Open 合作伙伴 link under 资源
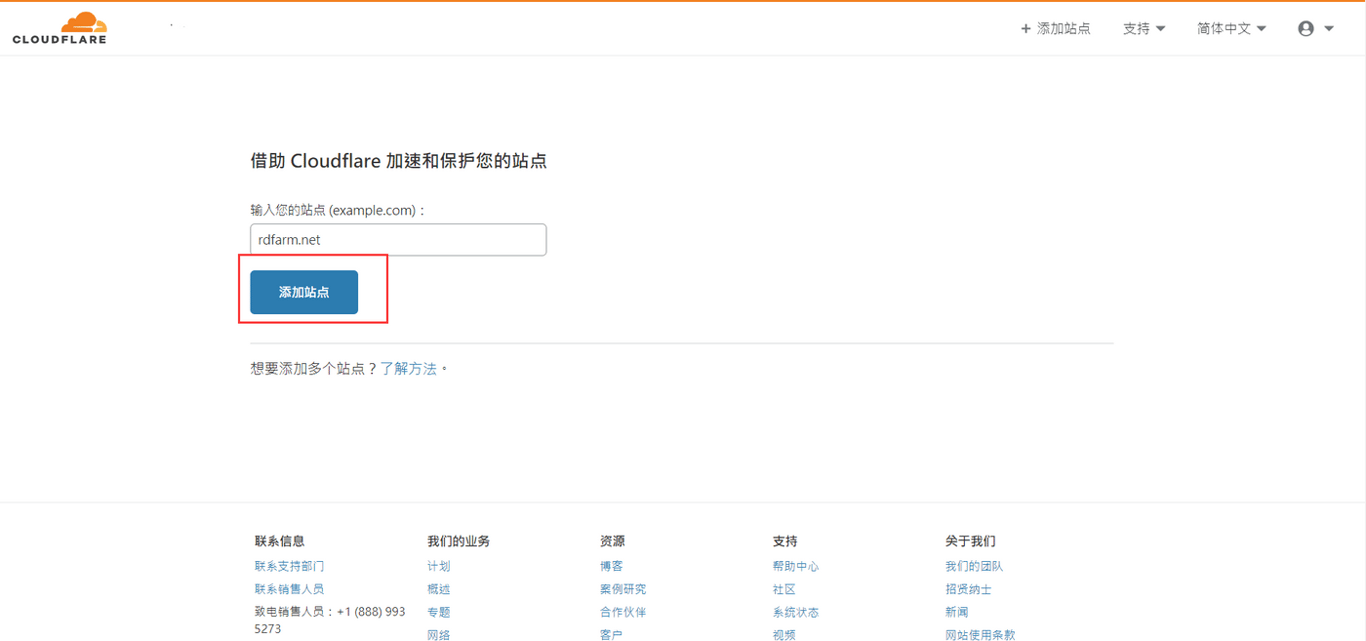The height and width of the screenshot is (641, 1366). click(x=623, y=612)
